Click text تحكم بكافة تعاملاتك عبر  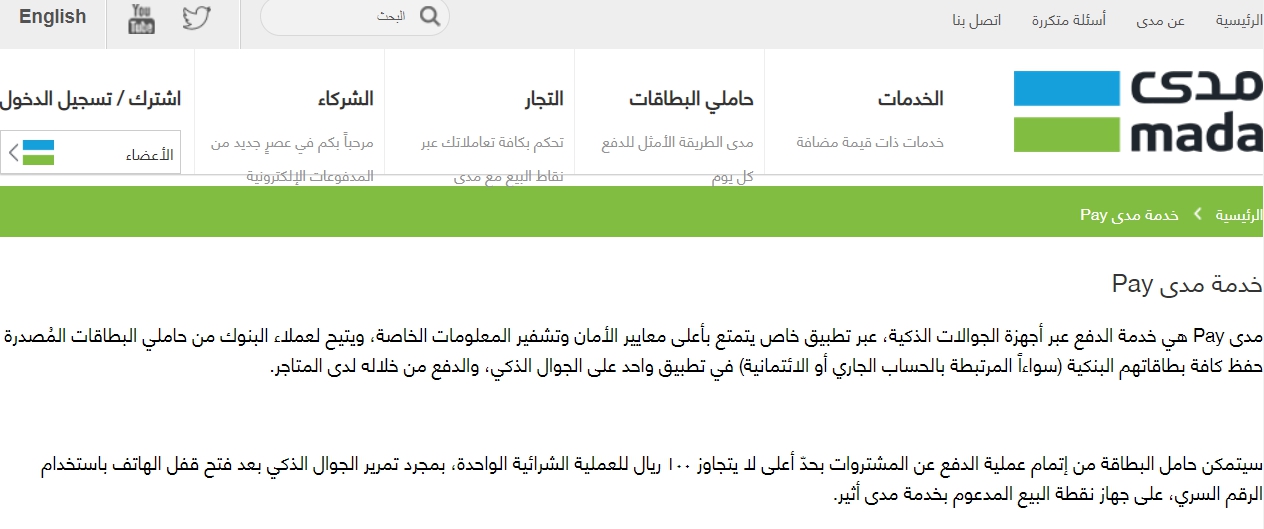click(492, 142)
